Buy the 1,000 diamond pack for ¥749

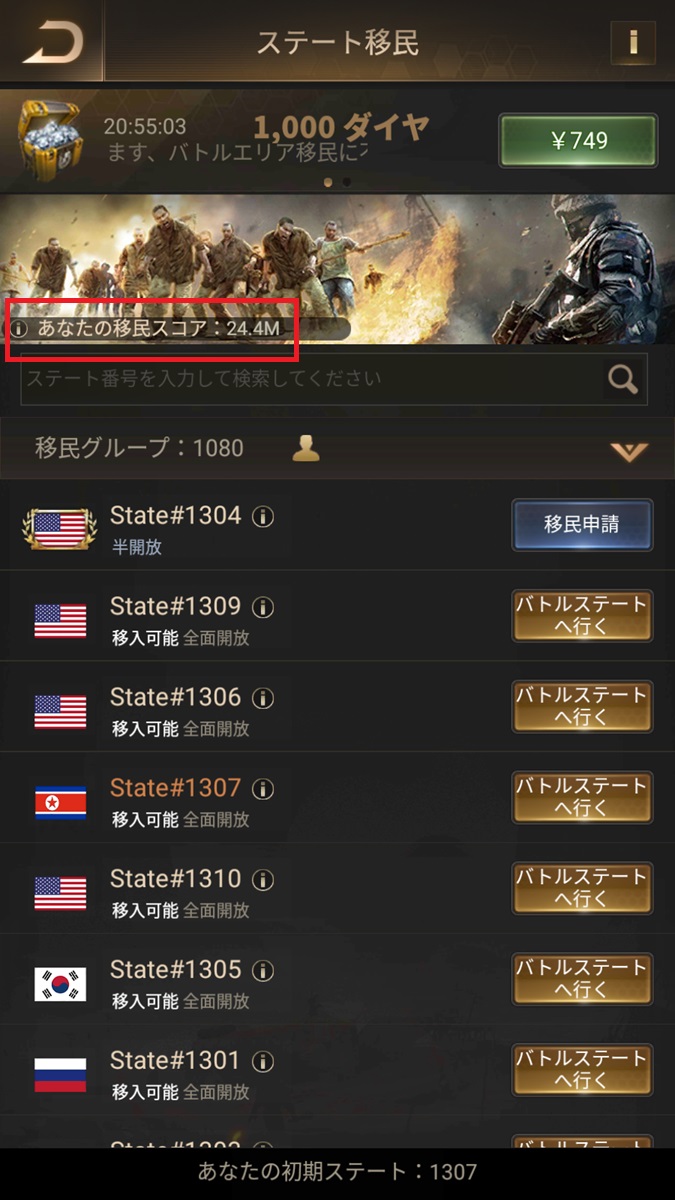click(579, 141)
